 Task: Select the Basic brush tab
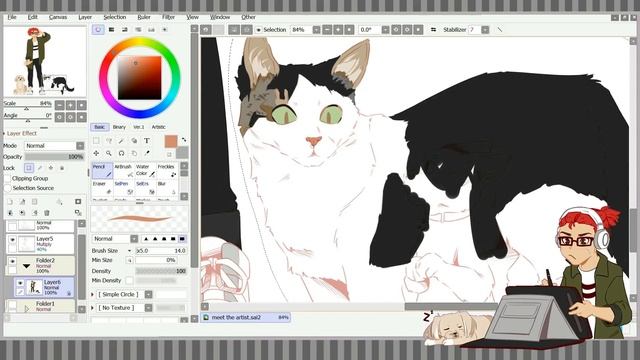pos(99,127)
